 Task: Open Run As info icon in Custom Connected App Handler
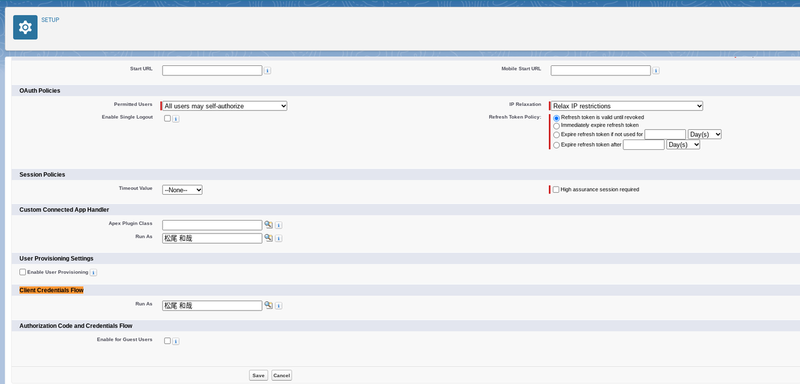(279, 238)
